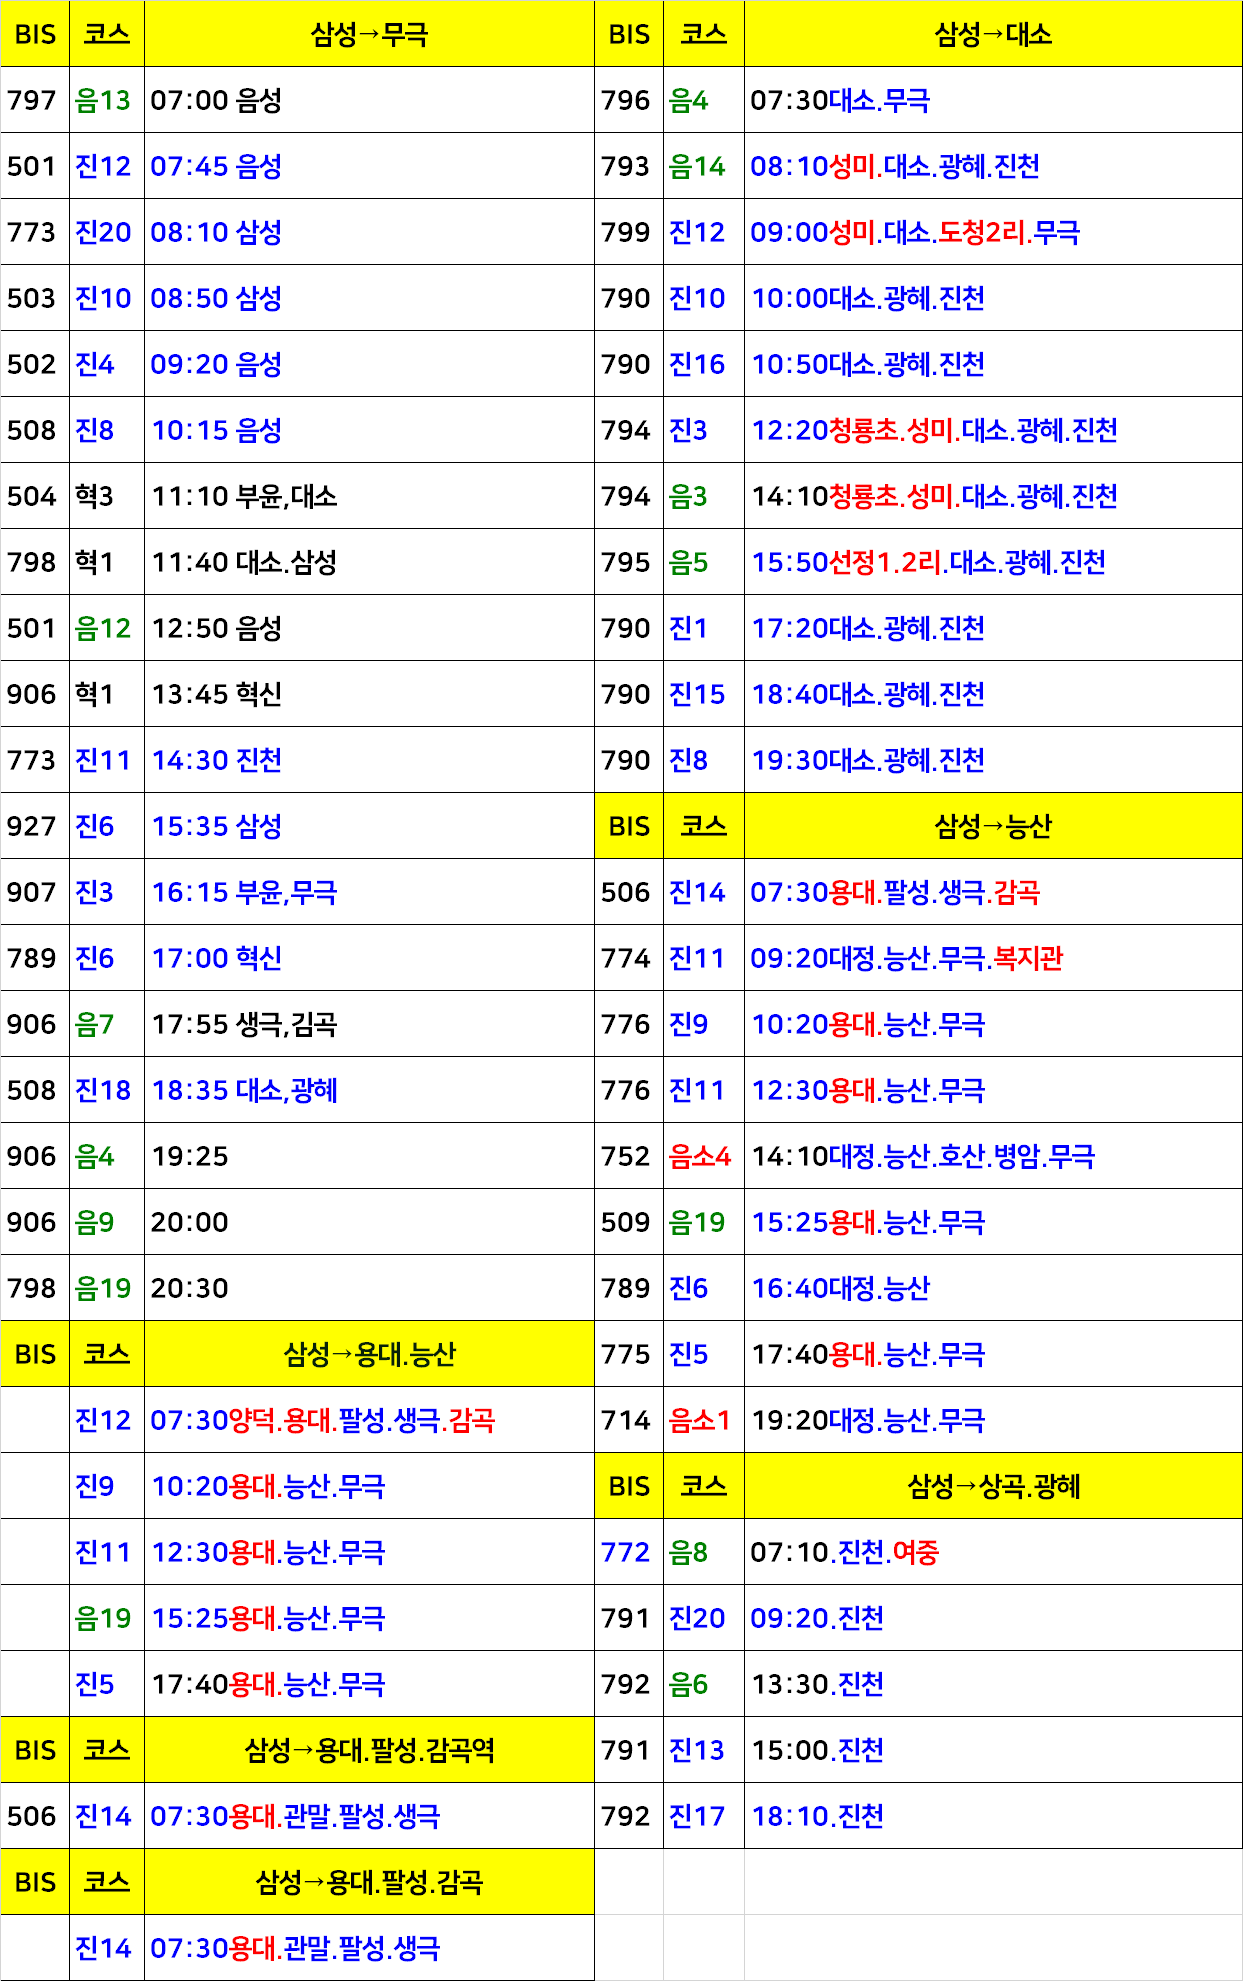Click BIS number 907
The height and width of the screenshot is (1981, 1243).
(32, 892)
